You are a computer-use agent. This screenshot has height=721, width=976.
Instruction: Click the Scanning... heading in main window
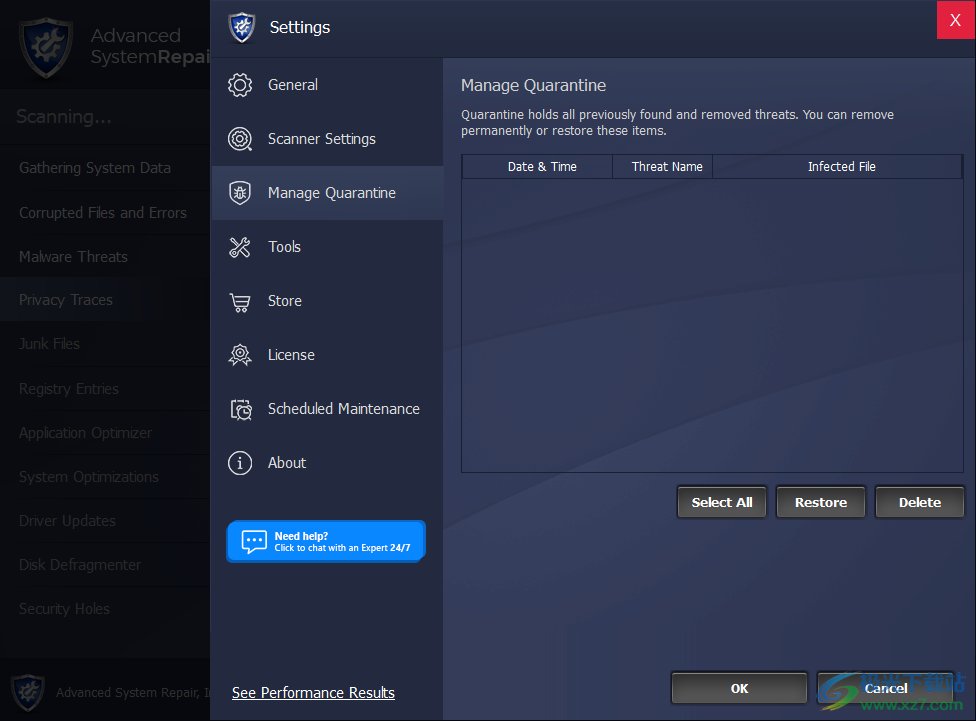pos(64,117)
